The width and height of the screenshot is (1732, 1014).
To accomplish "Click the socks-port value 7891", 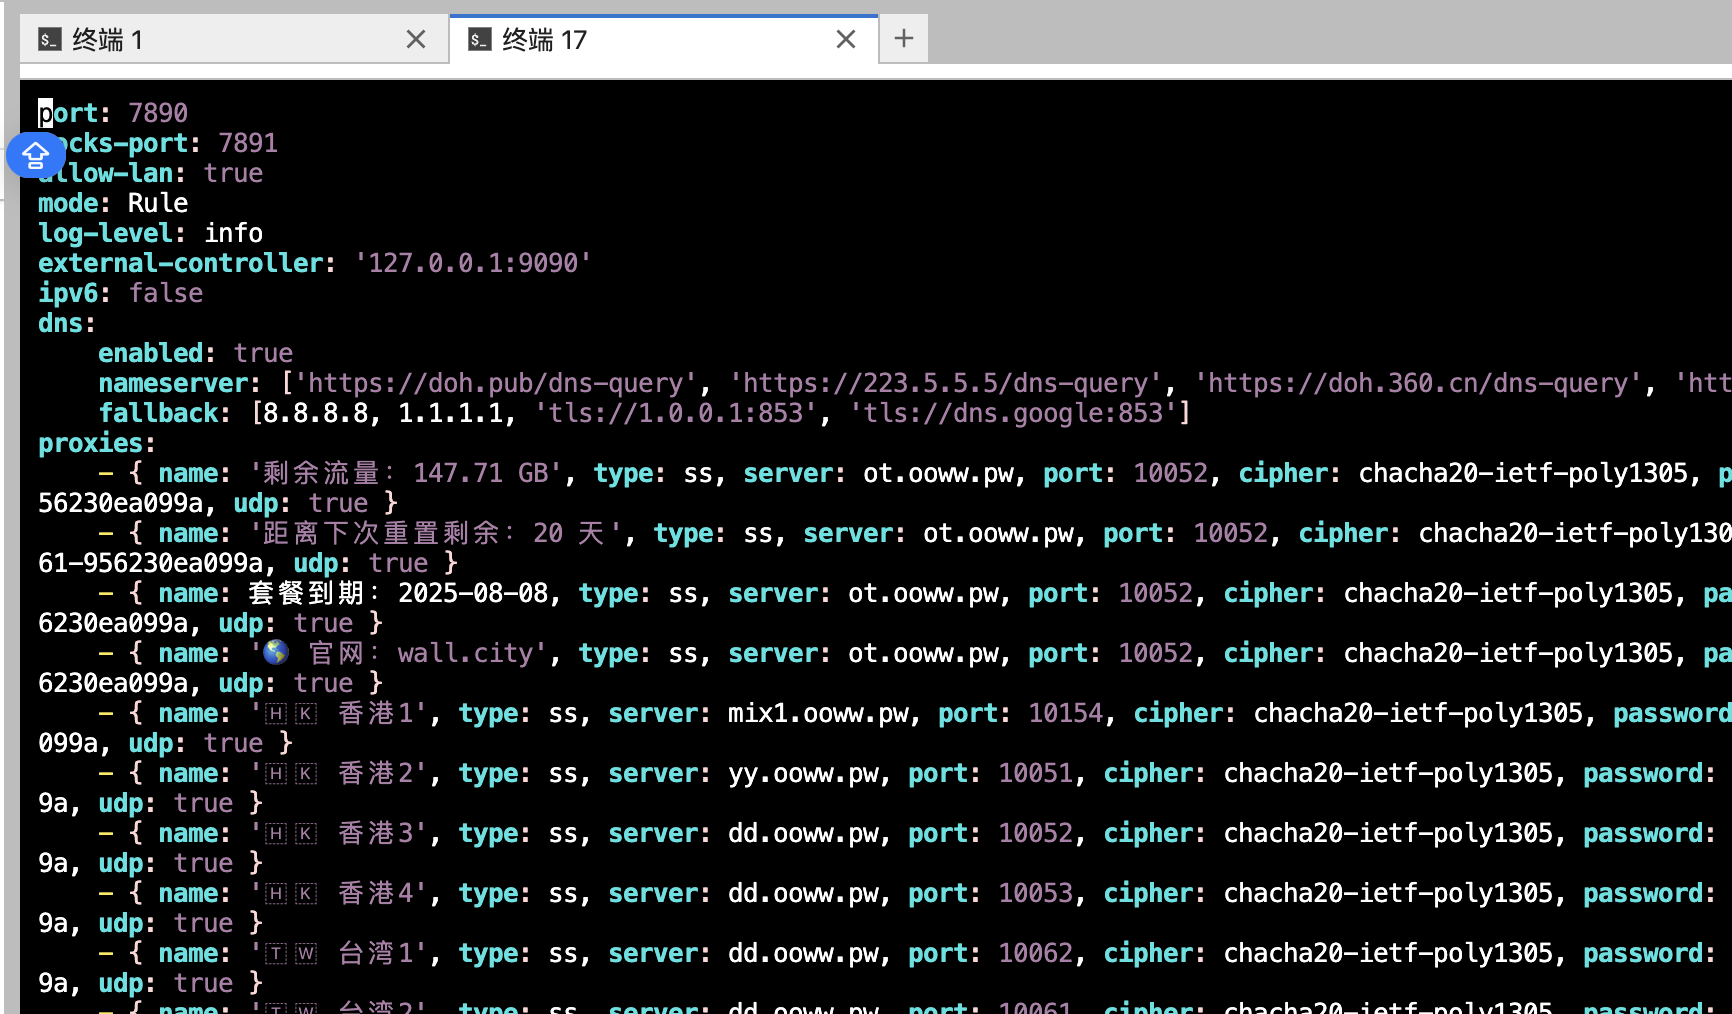I will tap(248, 143).
